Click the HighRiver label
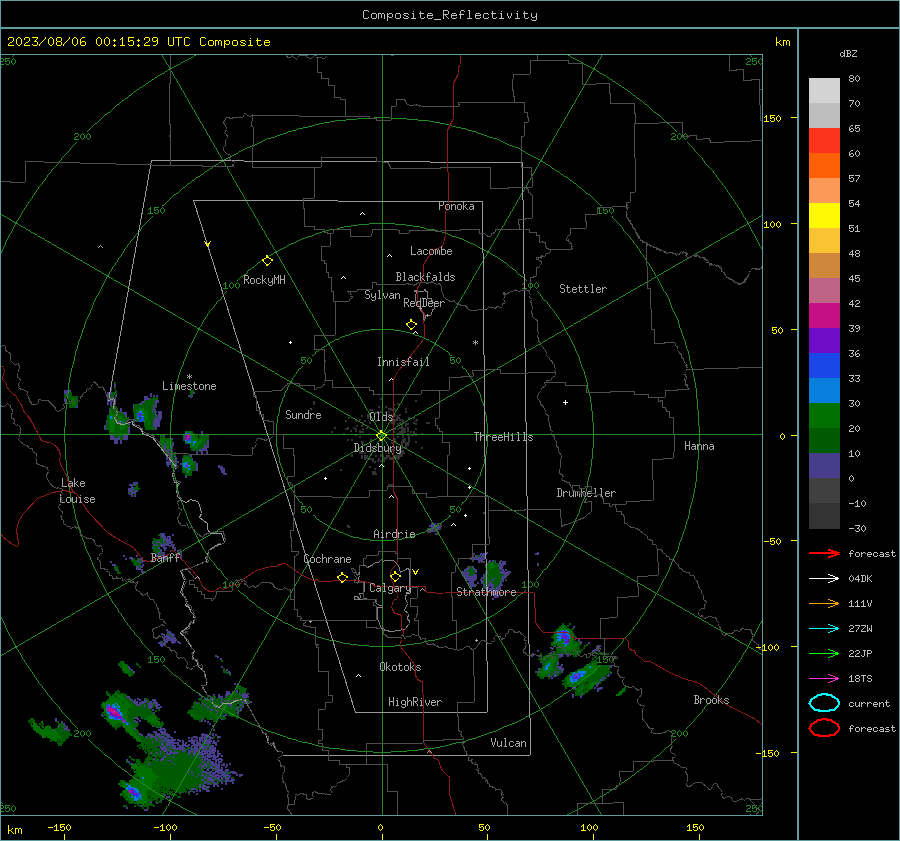Image resolution: width=900 pixels, height=841 pixels. pos(415,702)
